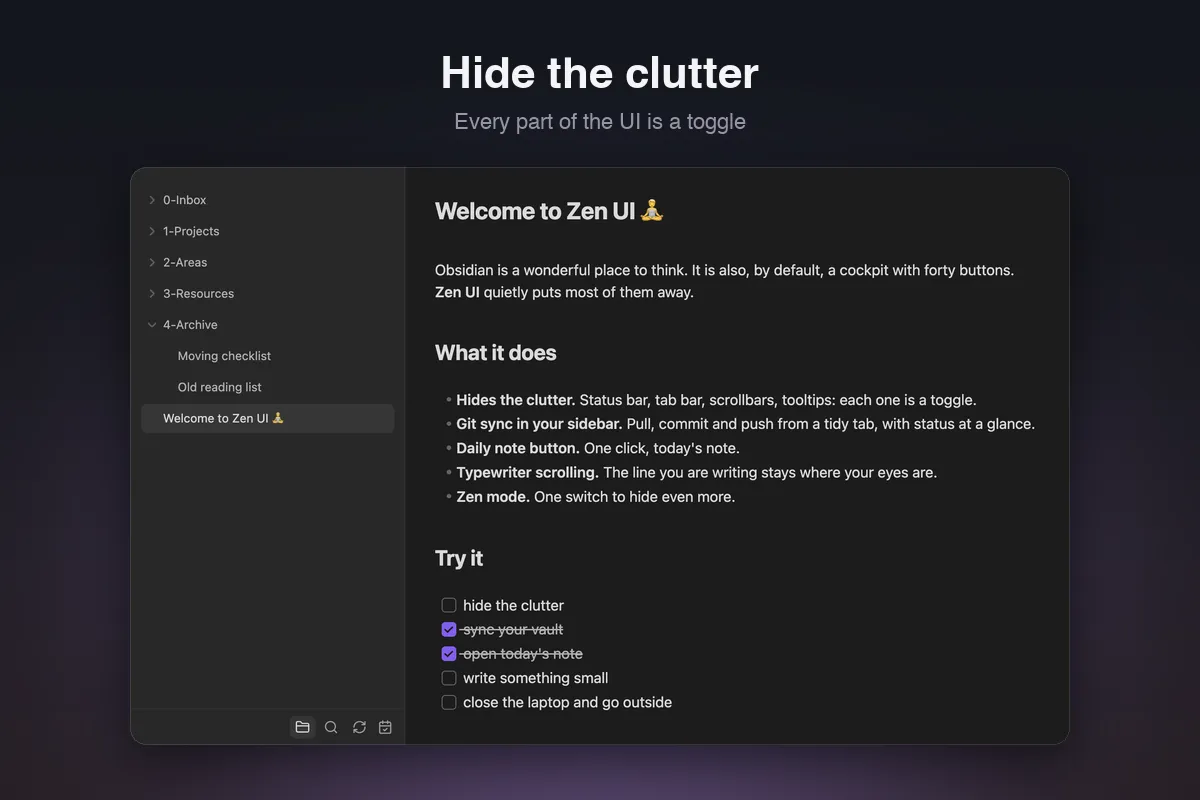This screenshot has height=800, width=1200.
Task: Click the "Typewriter scrolling." bullet
Action: [528, 472]
